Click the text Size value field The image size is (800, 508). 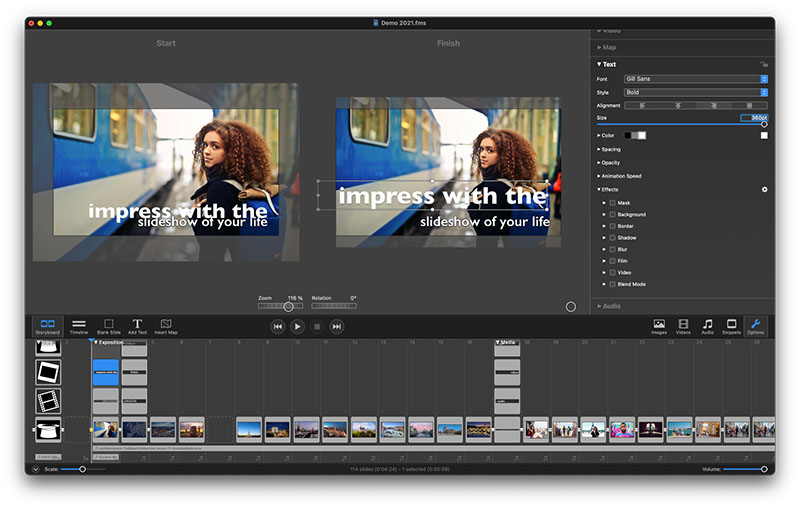(x=754, y=118)
